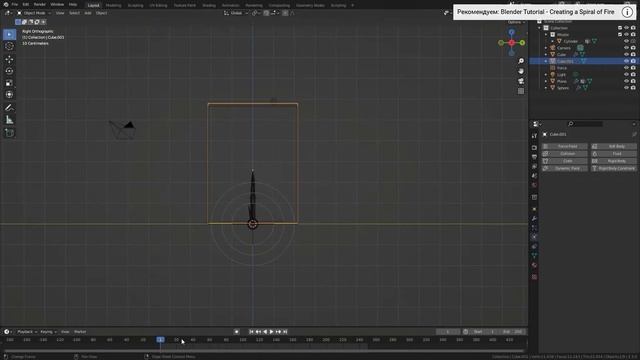640x360 pixels.
Task: Open the Output properties tab
Action: [x=534, y=157]
